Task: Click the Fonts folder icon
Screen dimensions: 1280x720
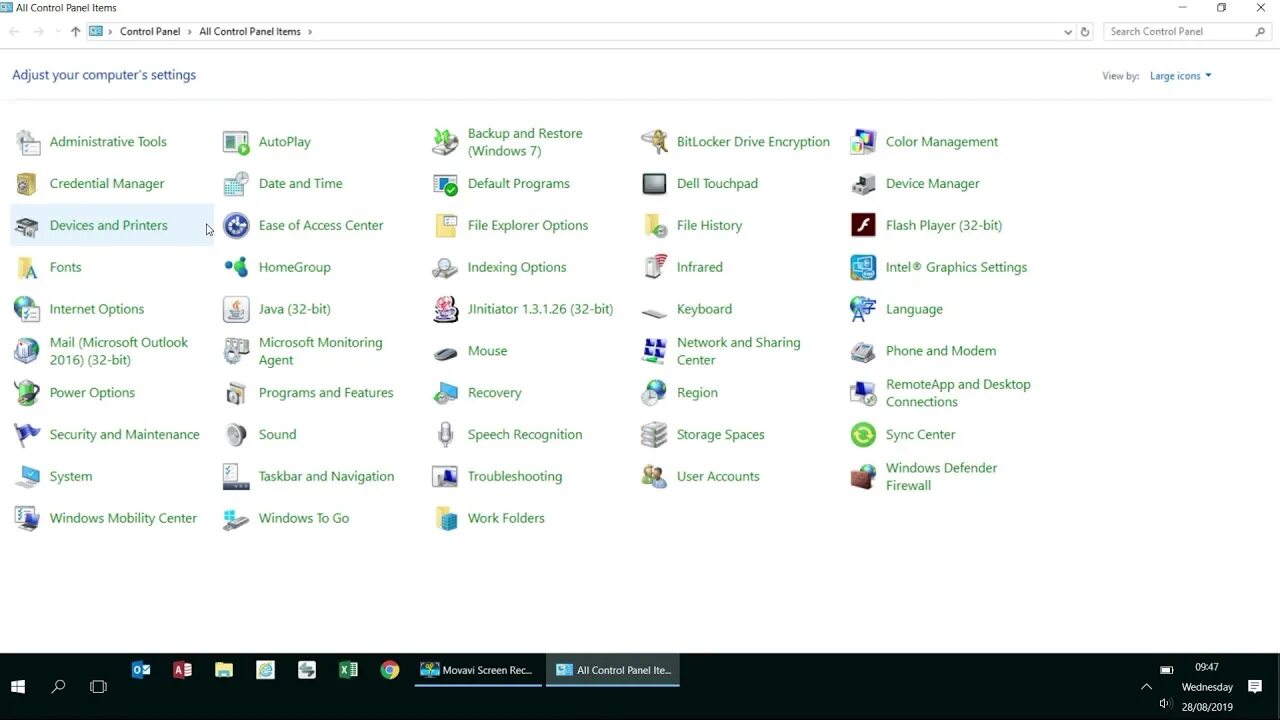Action: tap(27, 268)
